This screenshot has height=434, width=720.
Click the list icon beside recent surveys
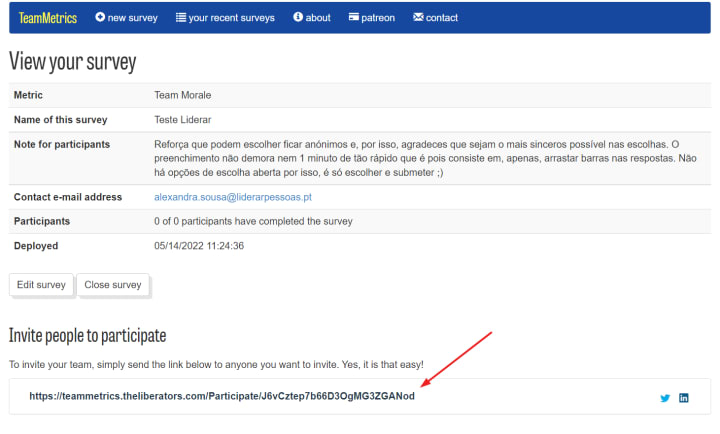pos(181,17)
